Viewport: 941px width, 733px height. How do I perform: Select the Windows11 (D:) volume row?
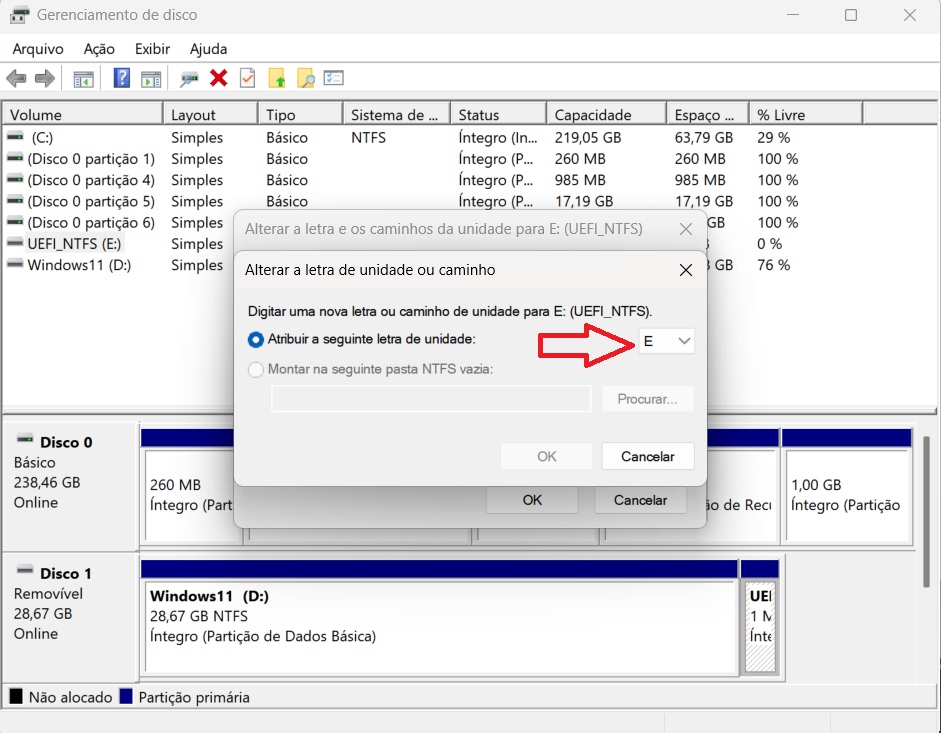(x=80, y=265)
